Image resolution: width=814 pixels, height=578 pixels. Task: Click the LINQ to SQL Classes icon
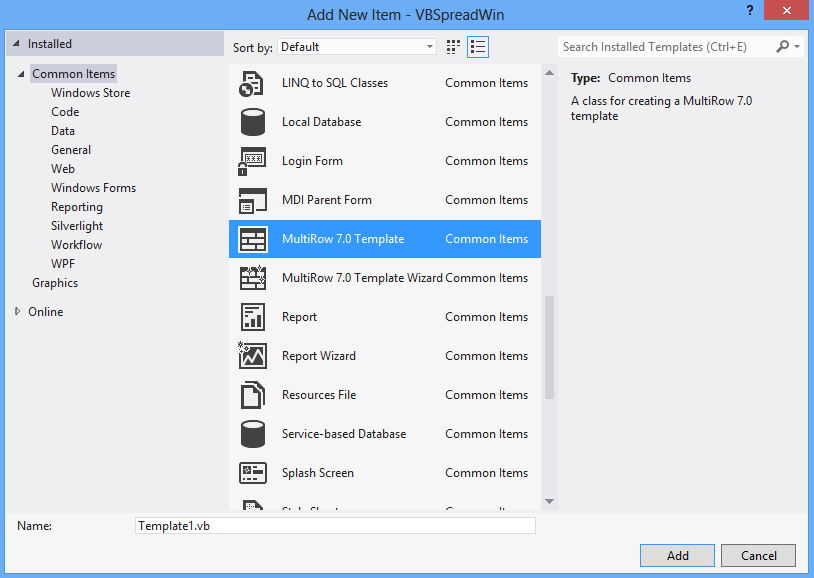point(252,83)
